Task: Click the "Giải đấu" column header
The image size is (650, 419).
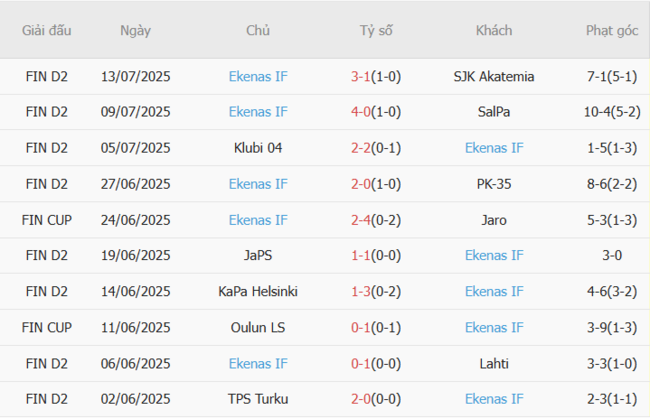Action: pos(47,30)
